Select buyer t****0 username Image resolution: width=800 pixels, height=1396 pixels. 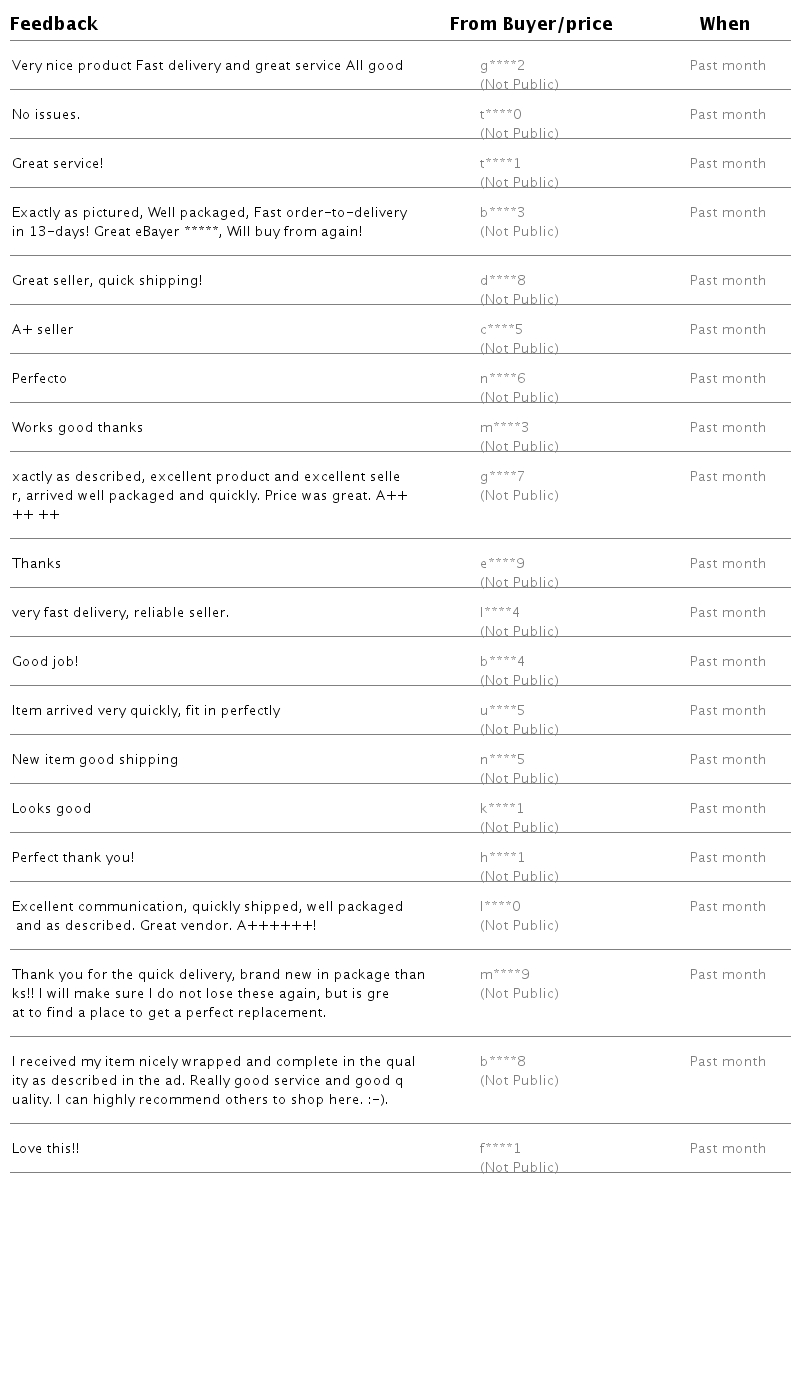pyautogui.click(x=501, y=115)
